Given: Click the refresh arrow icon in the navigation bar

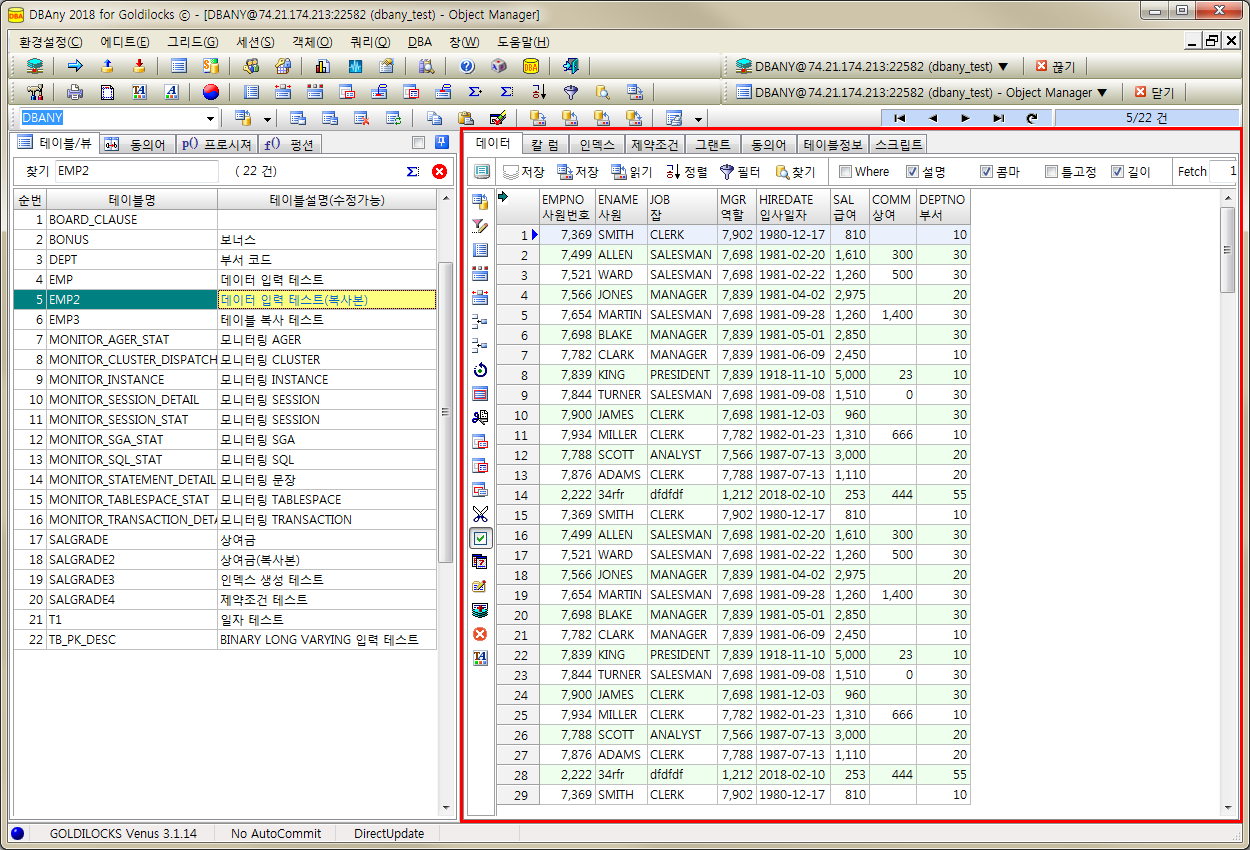Looking at the screenshot, I should (x=1032, y=118).
